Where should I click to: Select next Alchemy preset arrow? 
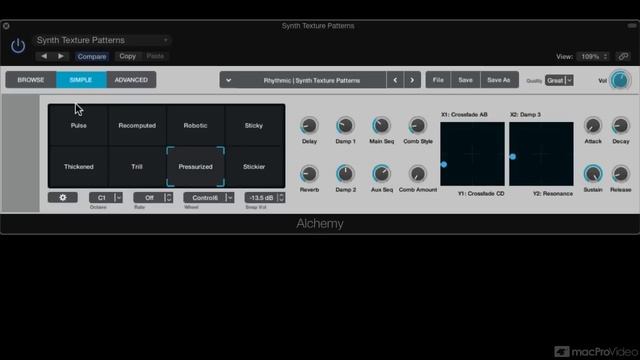[x=412, y=80]
